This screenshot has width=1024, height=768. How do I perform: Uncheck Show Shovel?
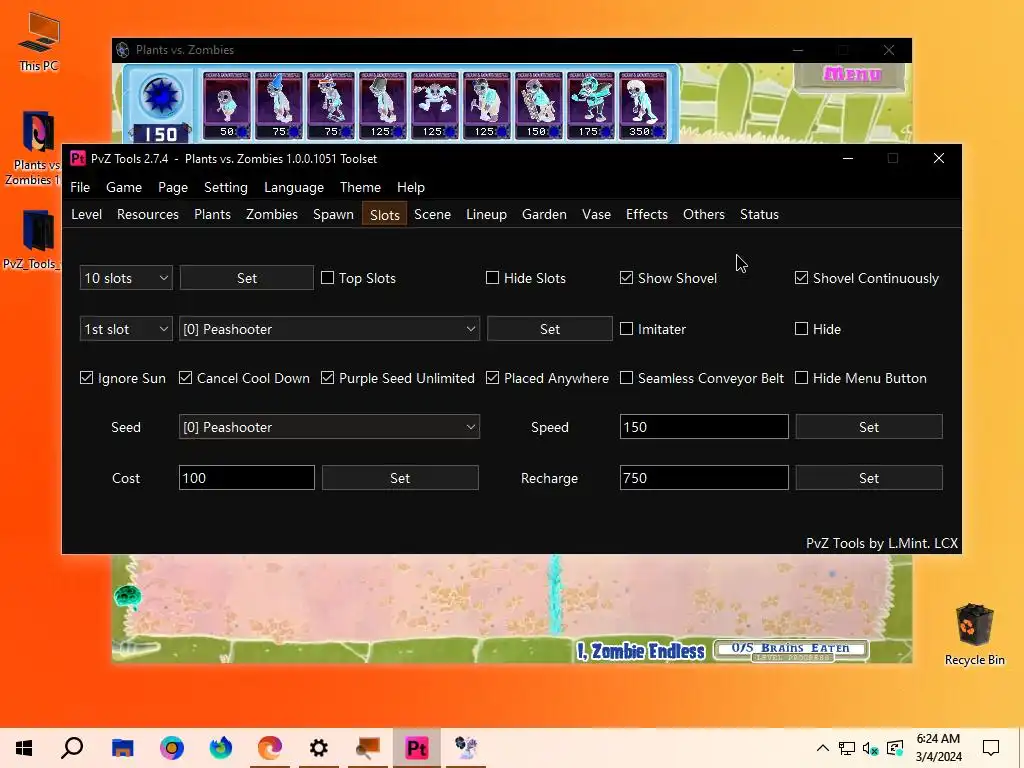coord(626,278)
